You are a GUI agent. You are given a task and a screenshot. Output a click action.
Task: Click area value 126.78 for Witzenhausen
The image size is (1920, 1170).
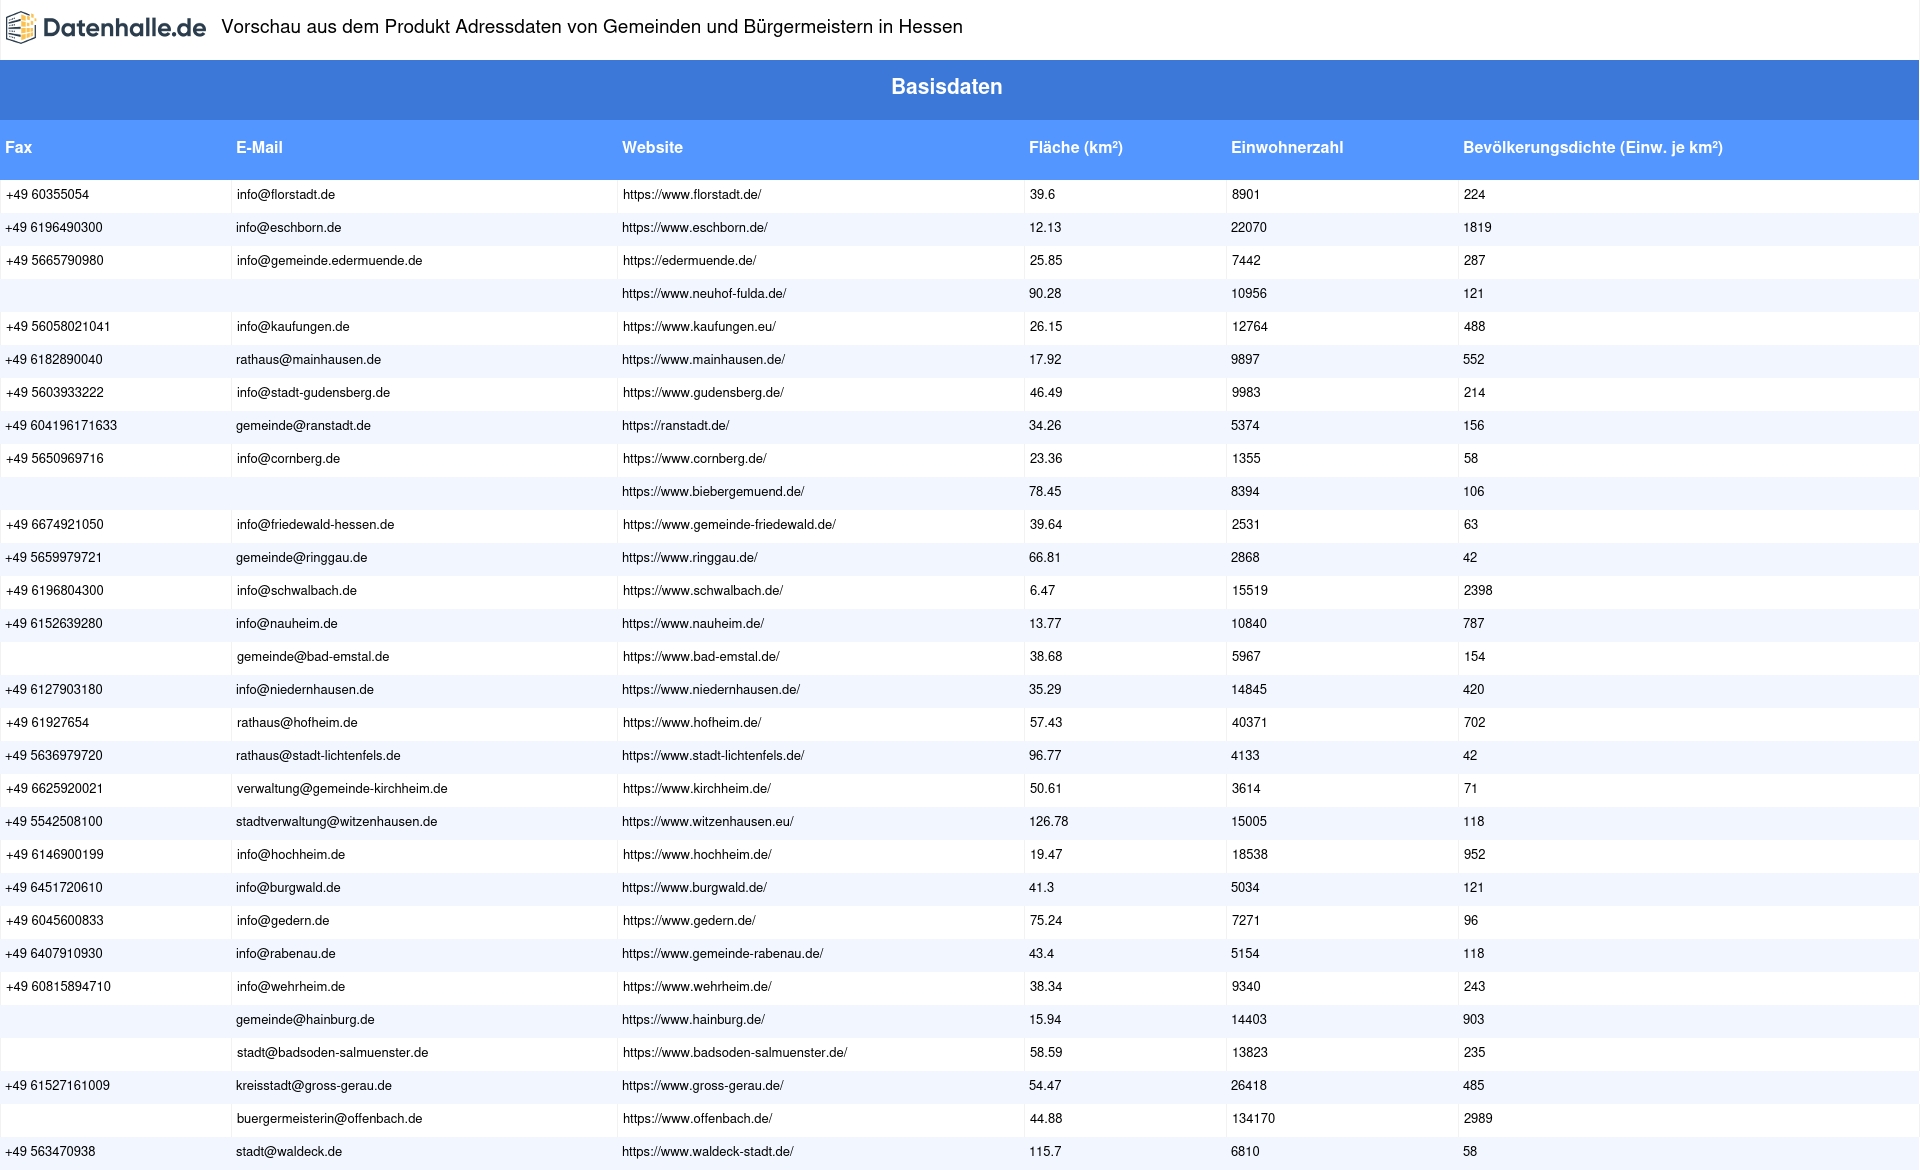(1048, 822)
